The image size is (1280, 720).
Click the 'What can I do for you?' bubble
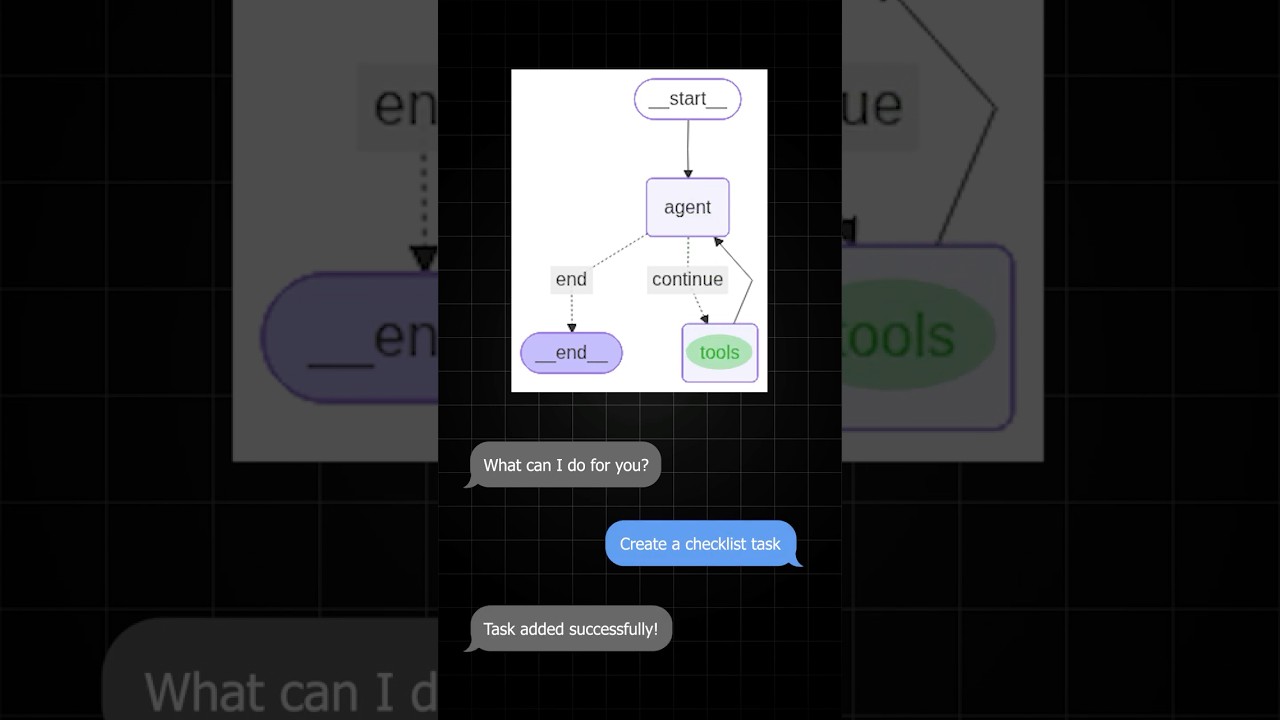566,465
